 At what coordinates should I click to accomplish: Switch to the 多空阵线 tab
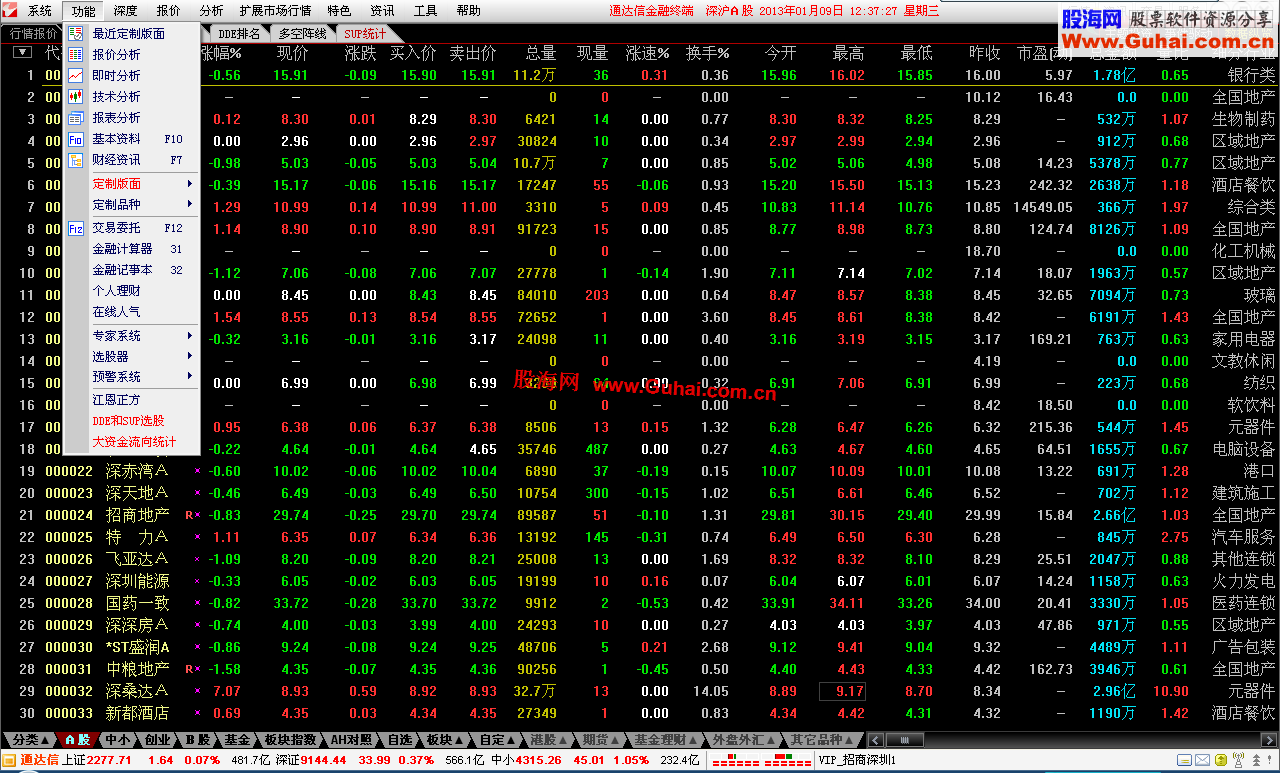[303, 33]
